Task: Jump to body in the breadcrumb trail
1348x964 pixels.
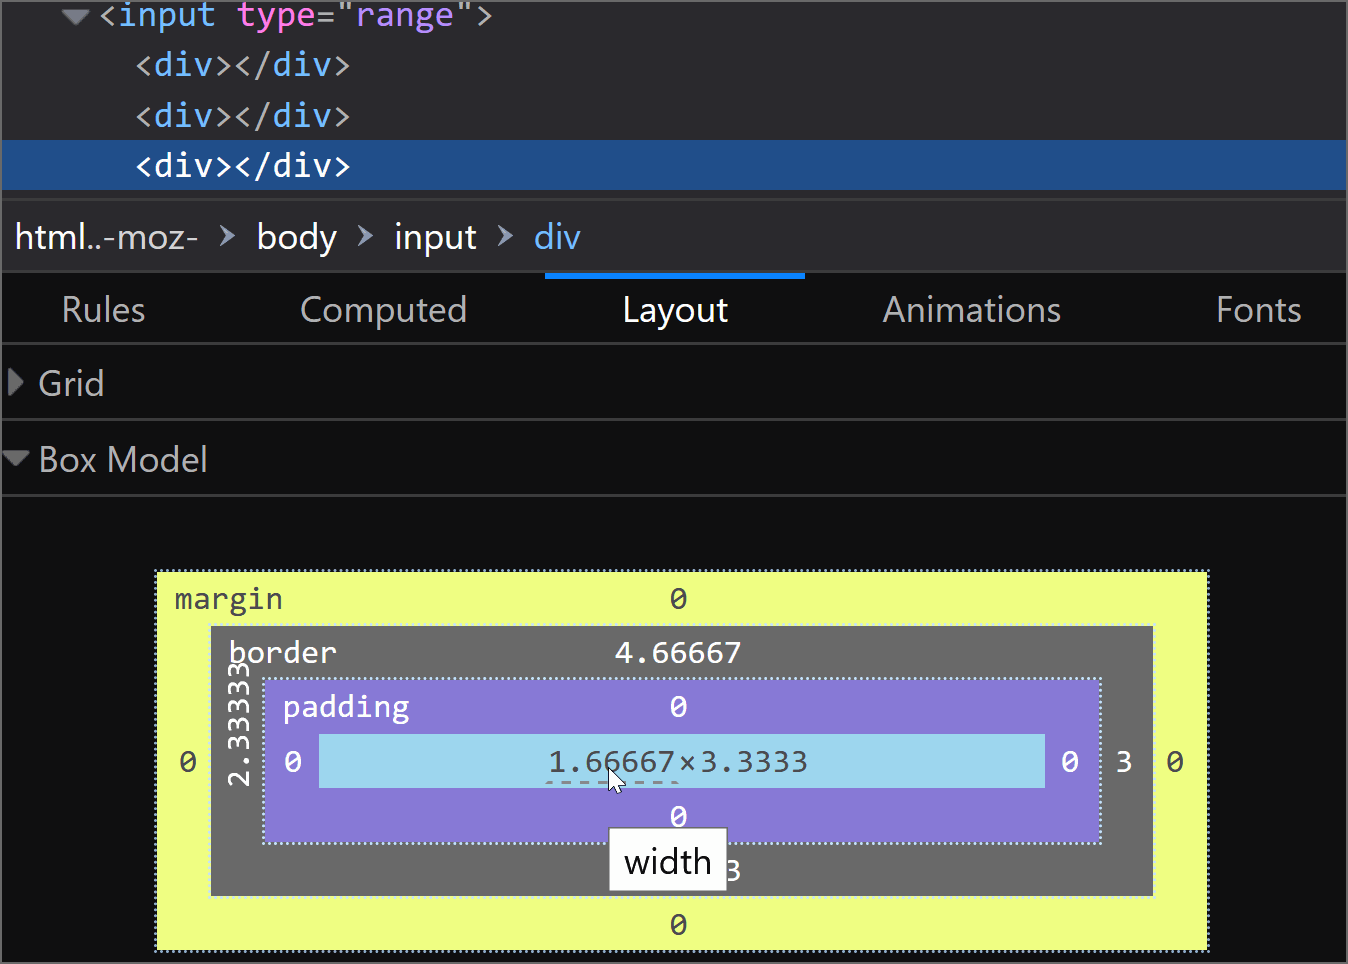Action: 296,237
